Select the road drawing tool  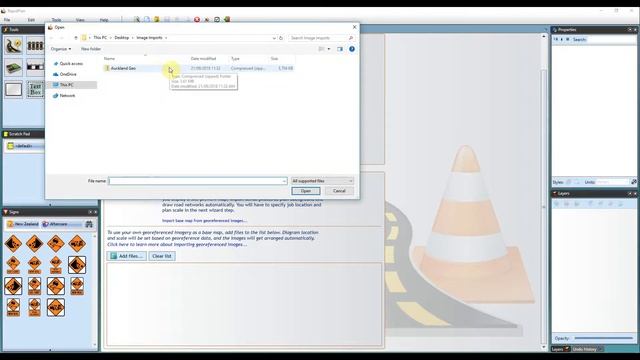pos(13,45)
